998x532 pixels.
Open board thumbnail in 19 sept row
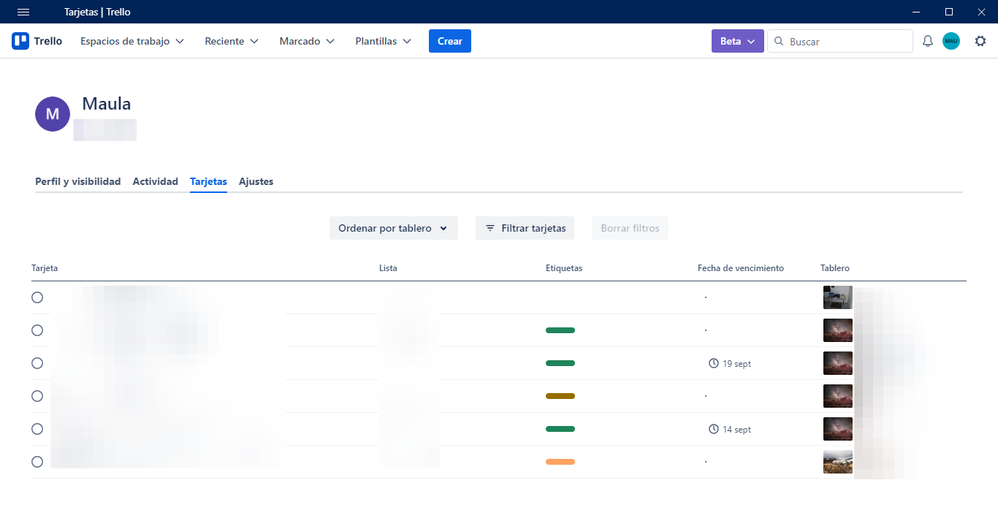(838, 363)
